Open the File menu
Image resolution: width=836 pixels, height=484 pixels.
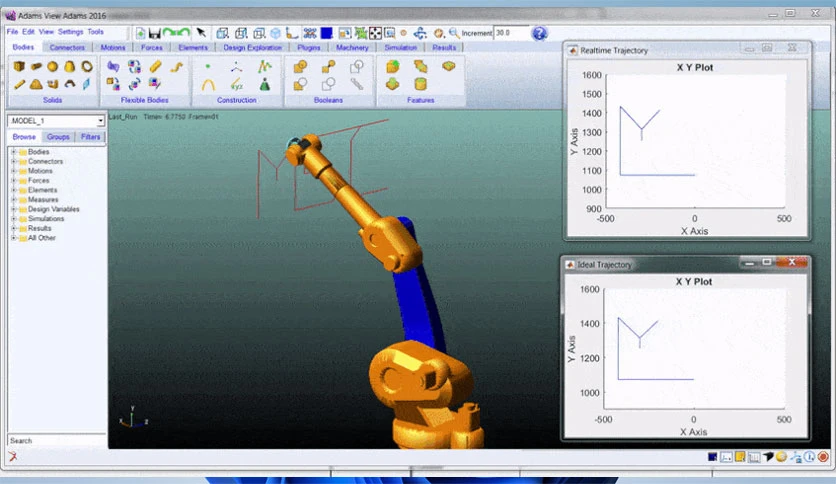12,32
